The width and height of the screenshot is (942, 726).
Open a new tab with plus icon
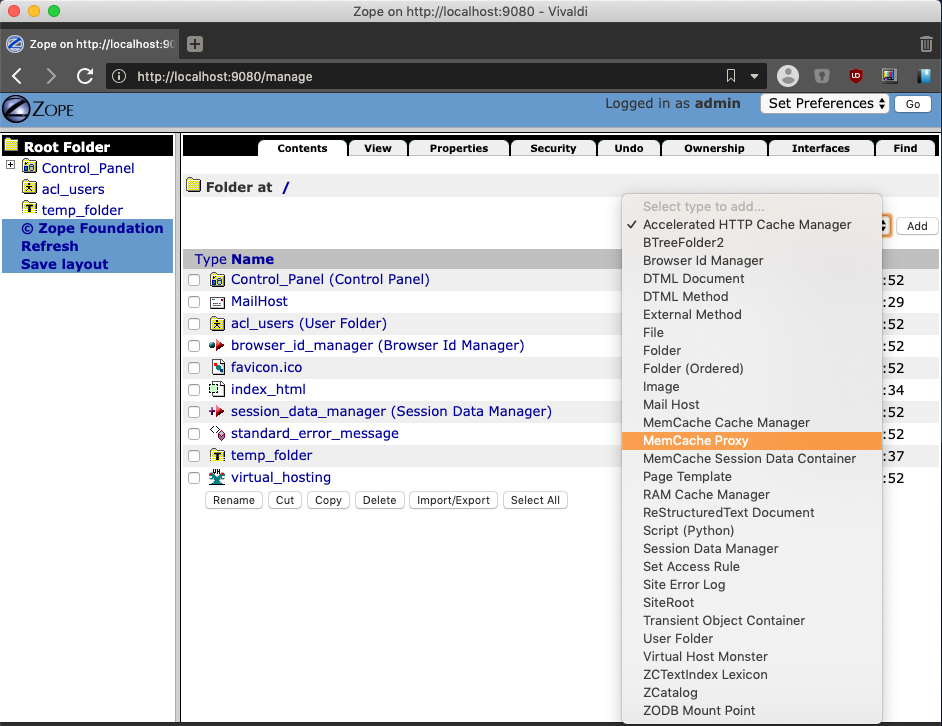195,44
